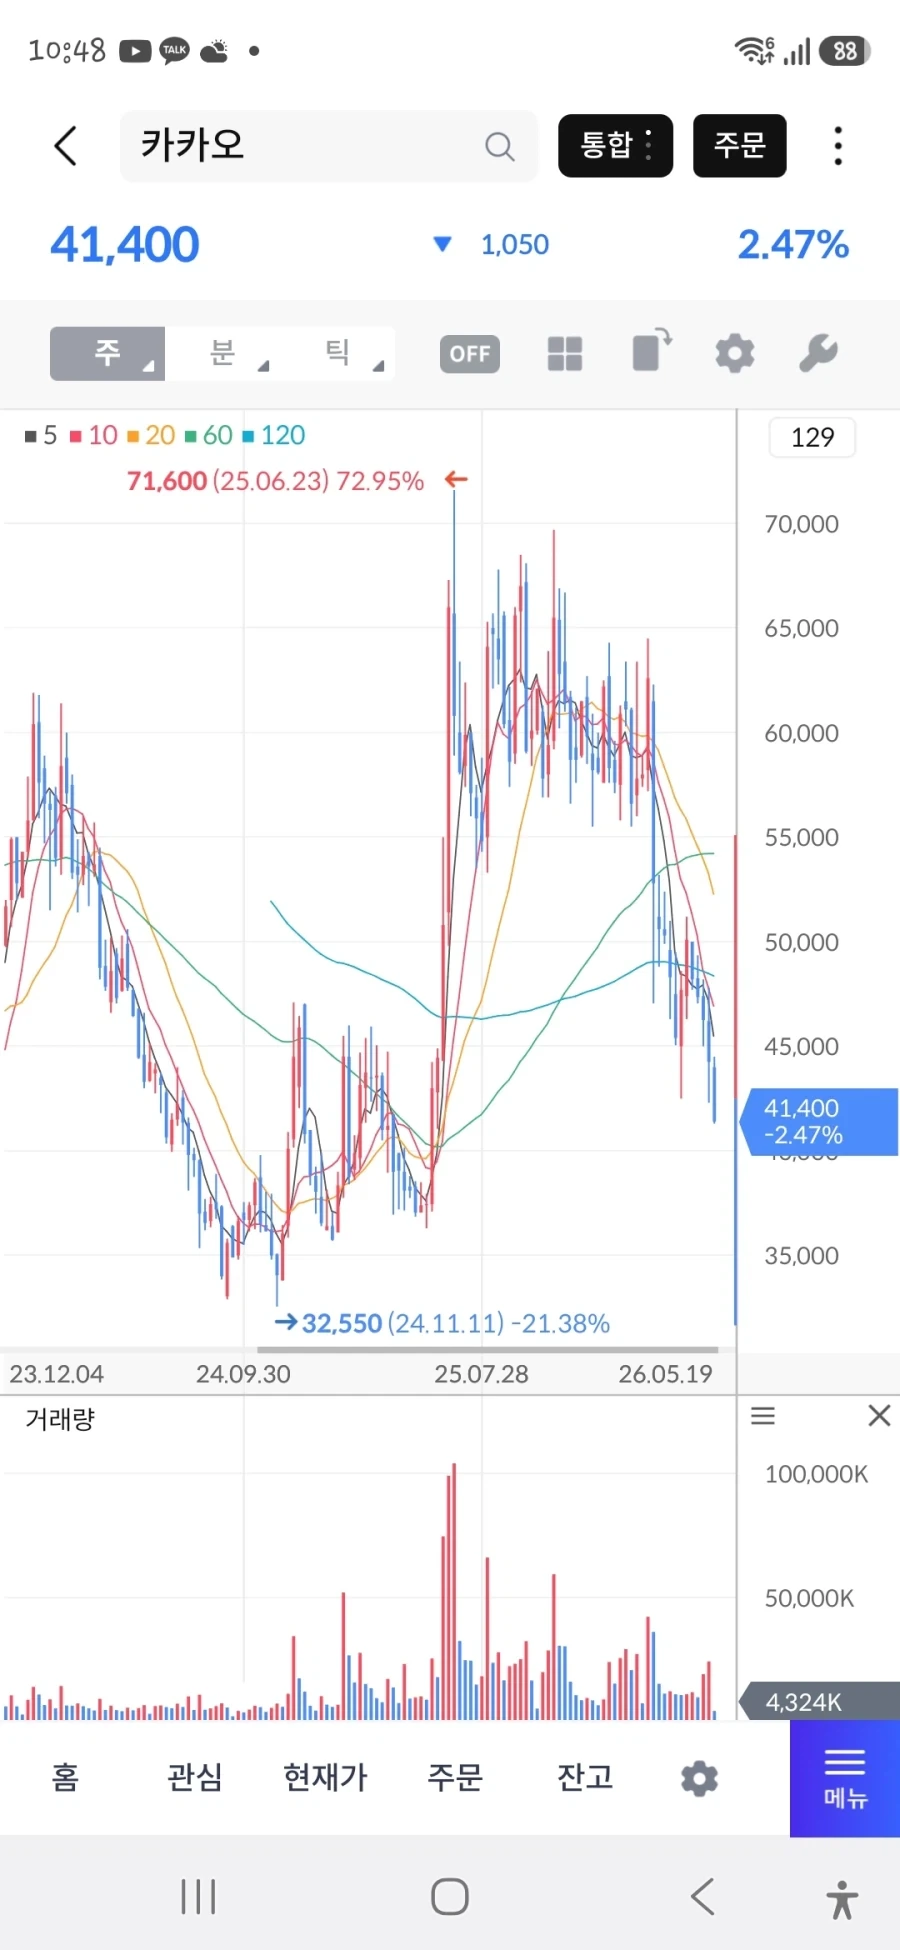Tap the large 41,400 current price
900x1950 pixels.
pyautogui.click(x=125, y=244)
